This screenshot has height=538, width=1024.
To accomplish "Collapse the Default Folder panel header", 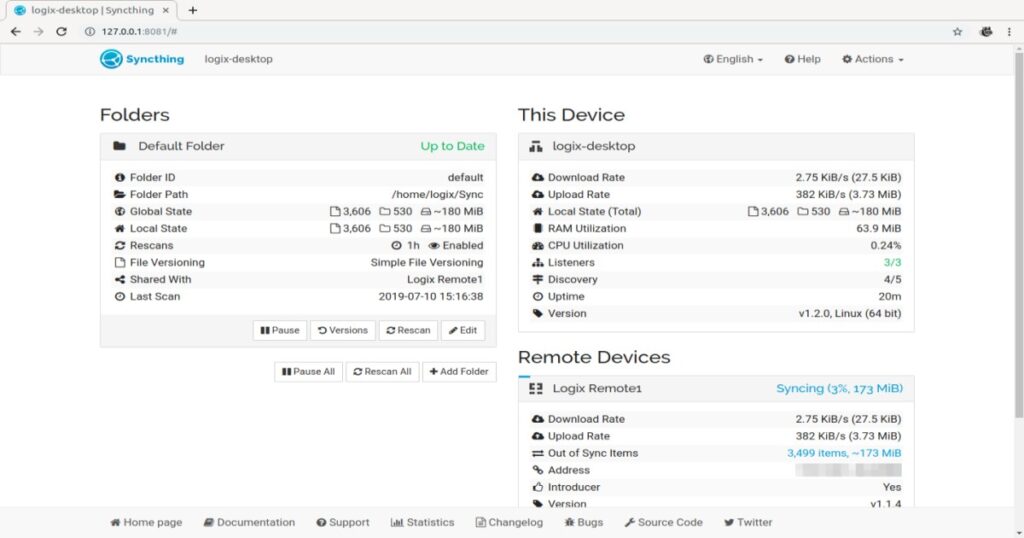I will point(298,146).
